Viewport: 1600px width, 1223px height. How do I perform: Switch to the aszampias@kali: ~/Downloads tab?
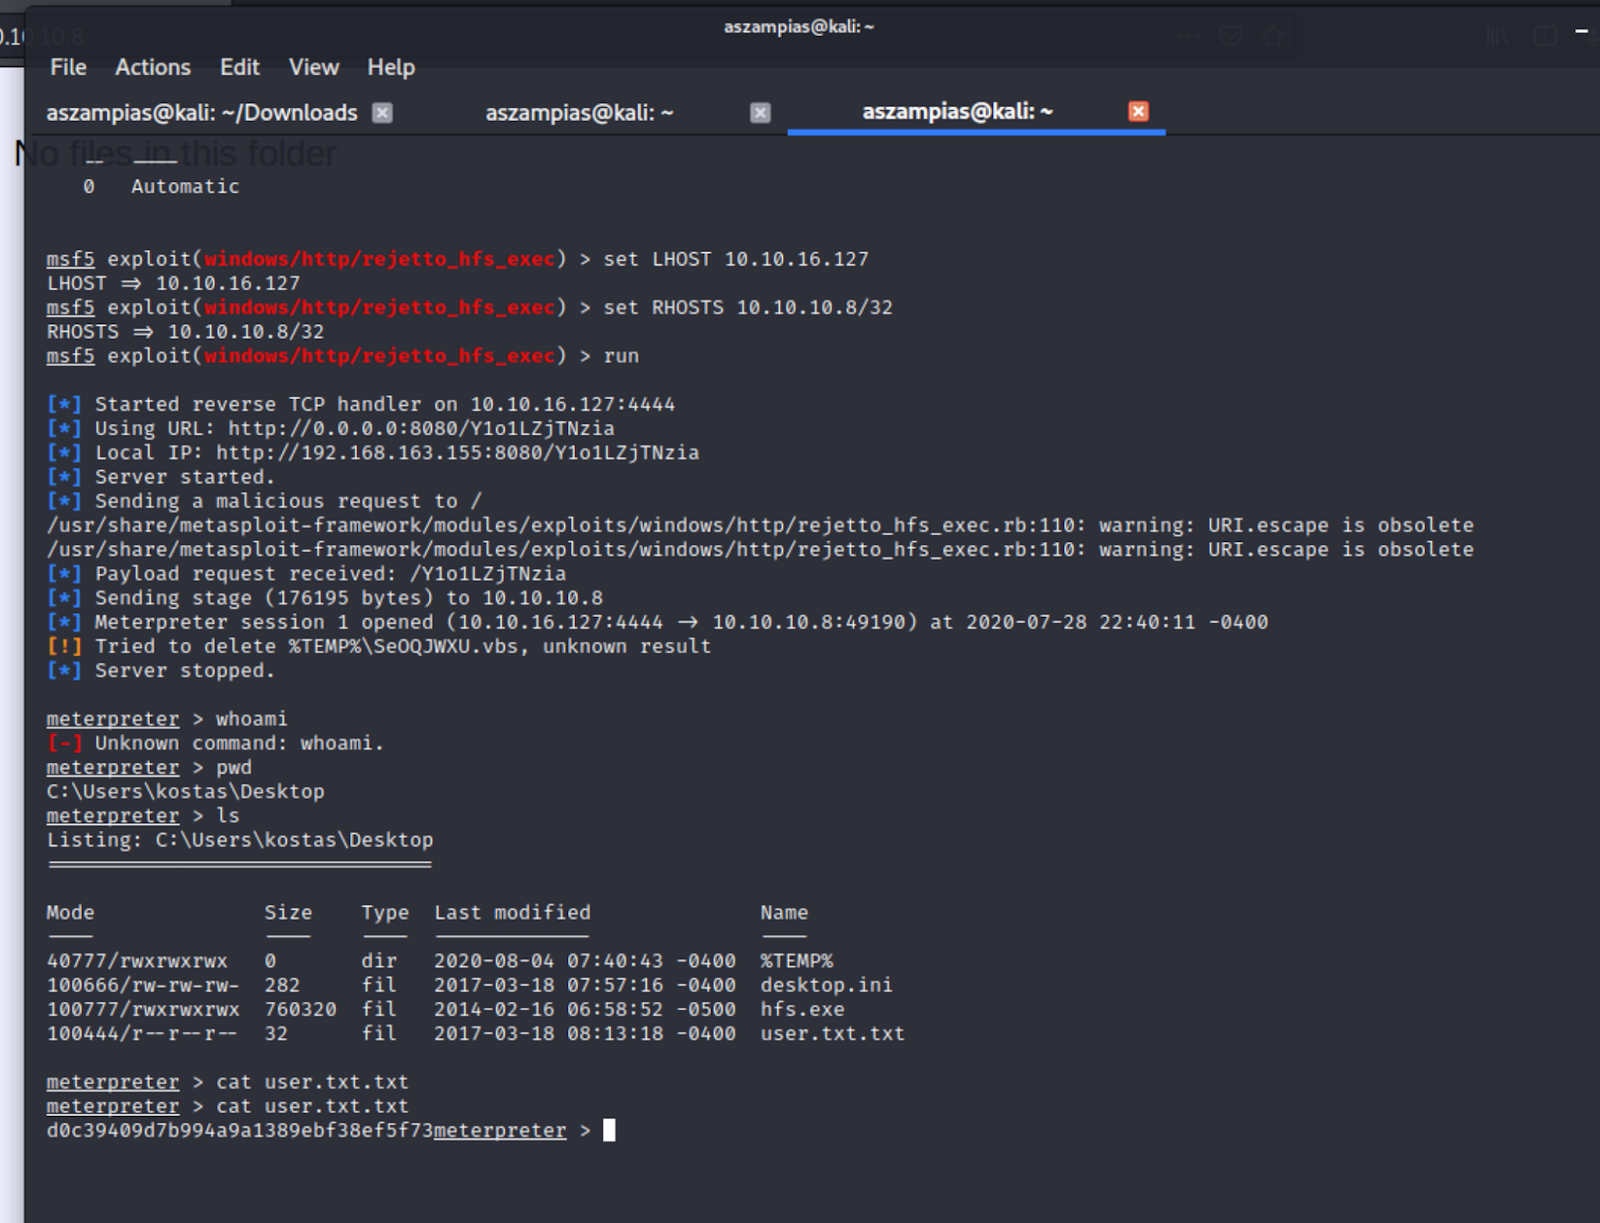(200, 113)
